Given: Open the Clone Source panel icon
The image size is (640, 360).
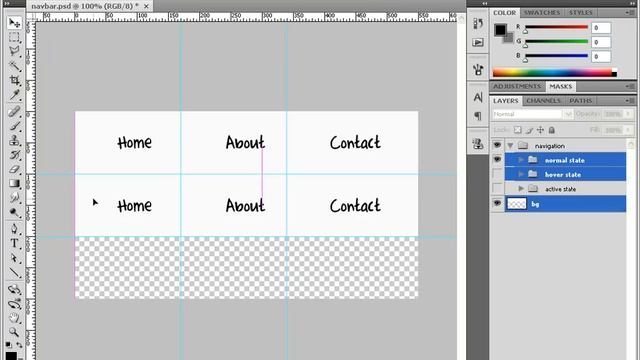Looking at the screenshot, I should click(x=478, y=144).
